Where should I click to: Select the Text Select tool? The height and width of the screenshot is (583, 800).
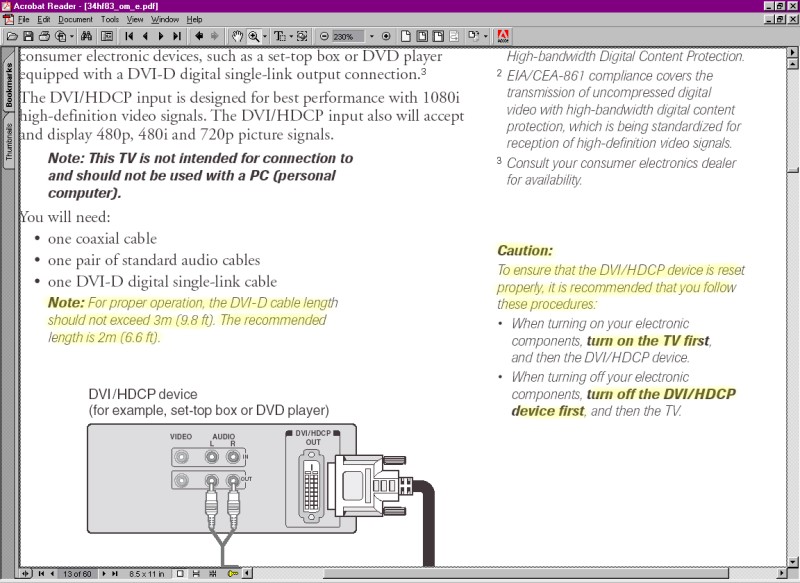279,36
